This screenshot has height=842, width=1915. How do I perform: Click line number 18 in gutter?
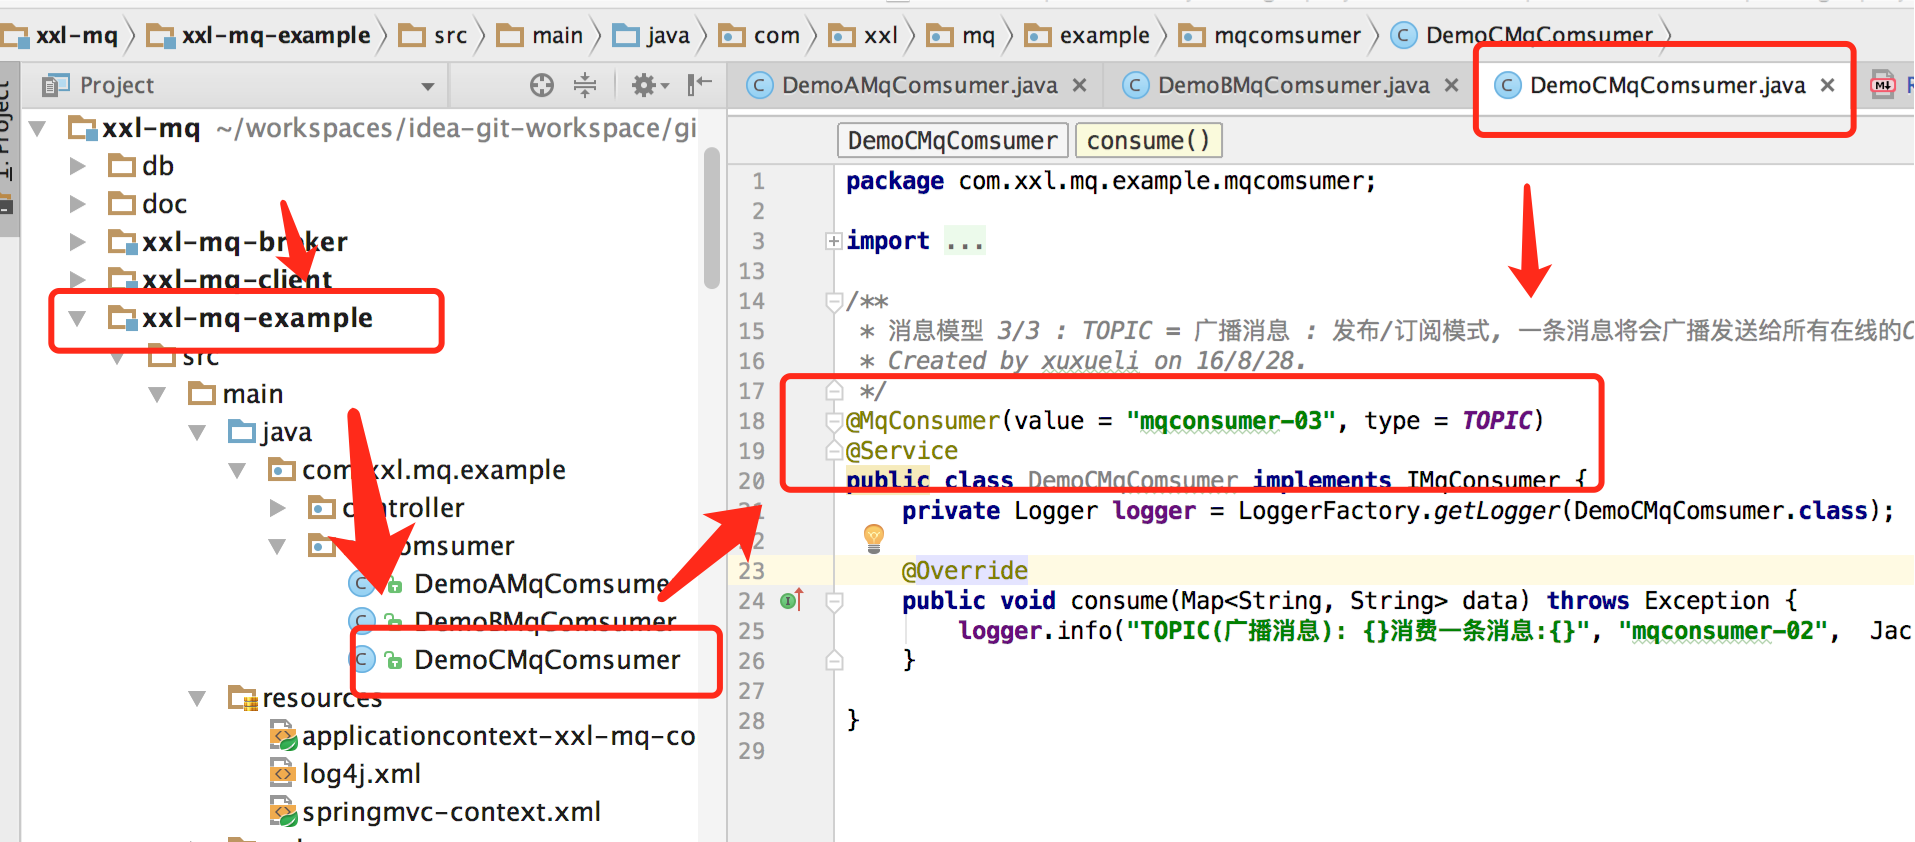coord(752,421)
